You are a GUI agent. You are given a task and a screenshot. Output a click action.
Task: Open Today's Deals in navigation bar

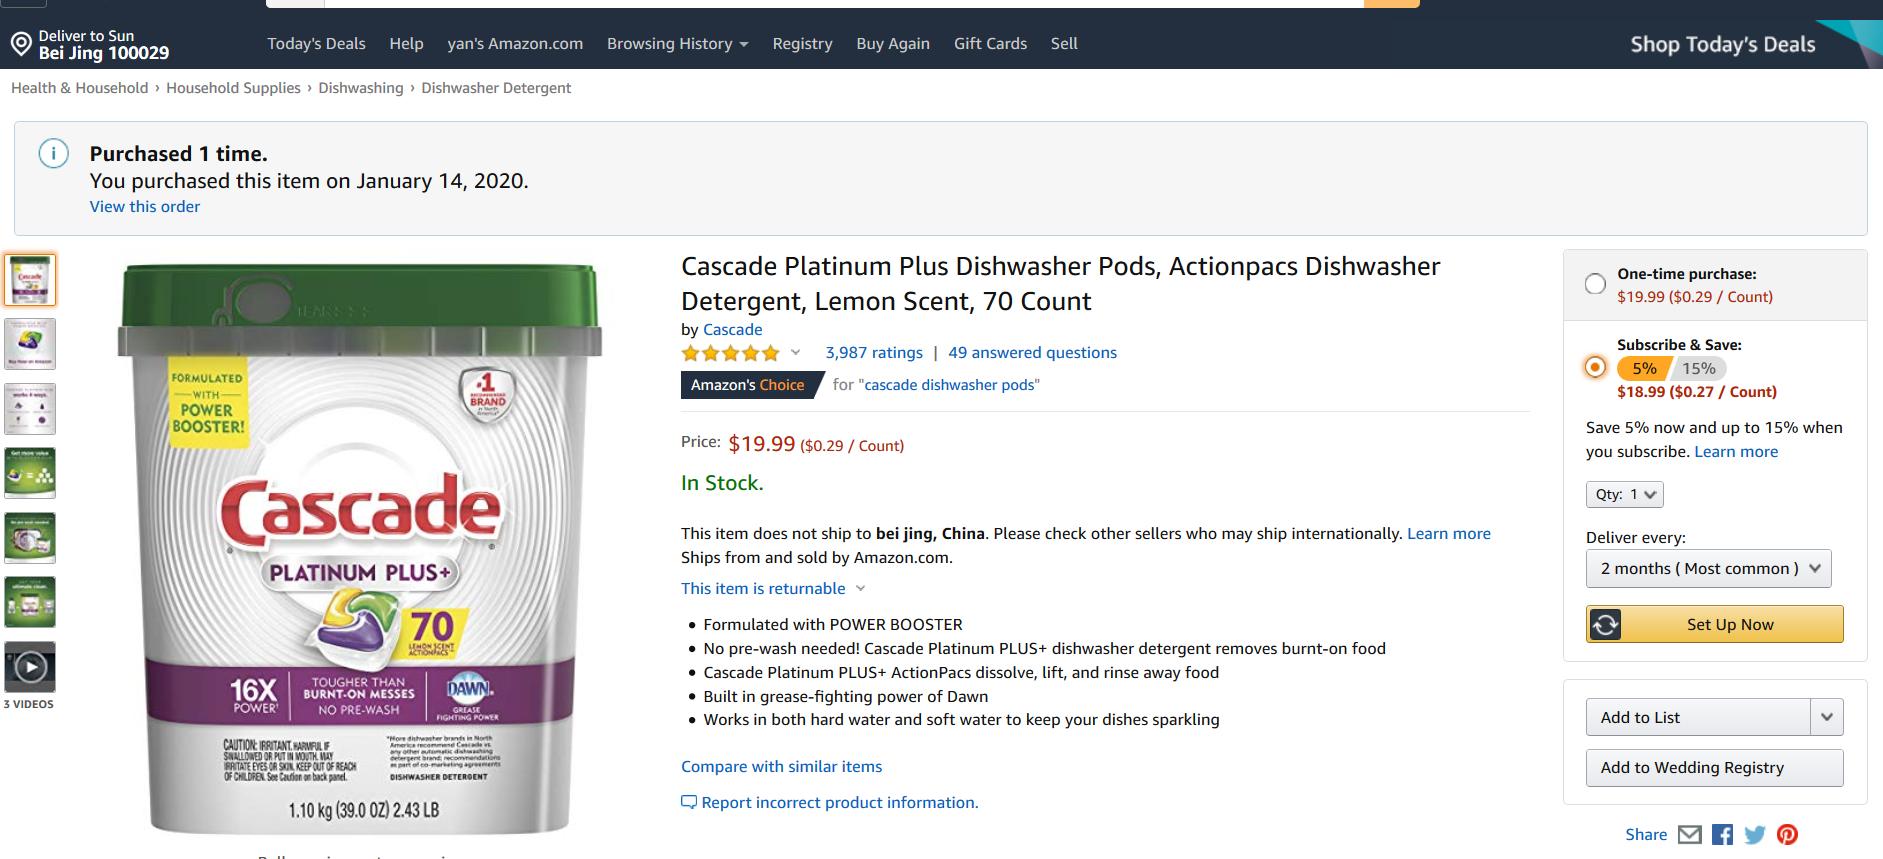316,44
